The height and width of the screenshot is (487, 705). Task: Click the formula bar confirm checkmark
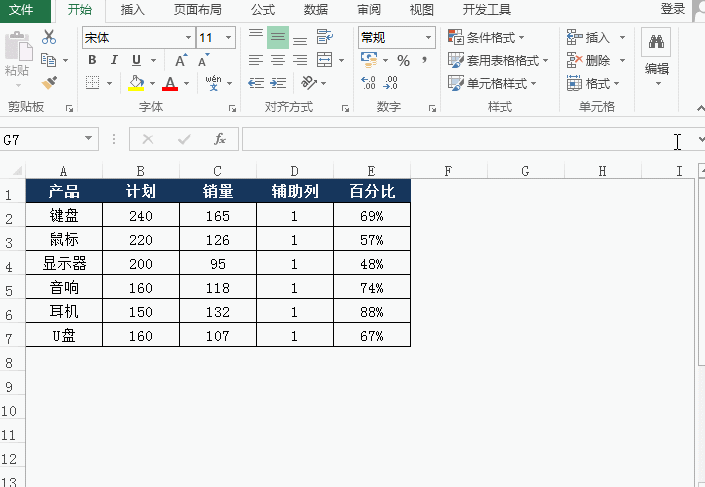point(184,139)
